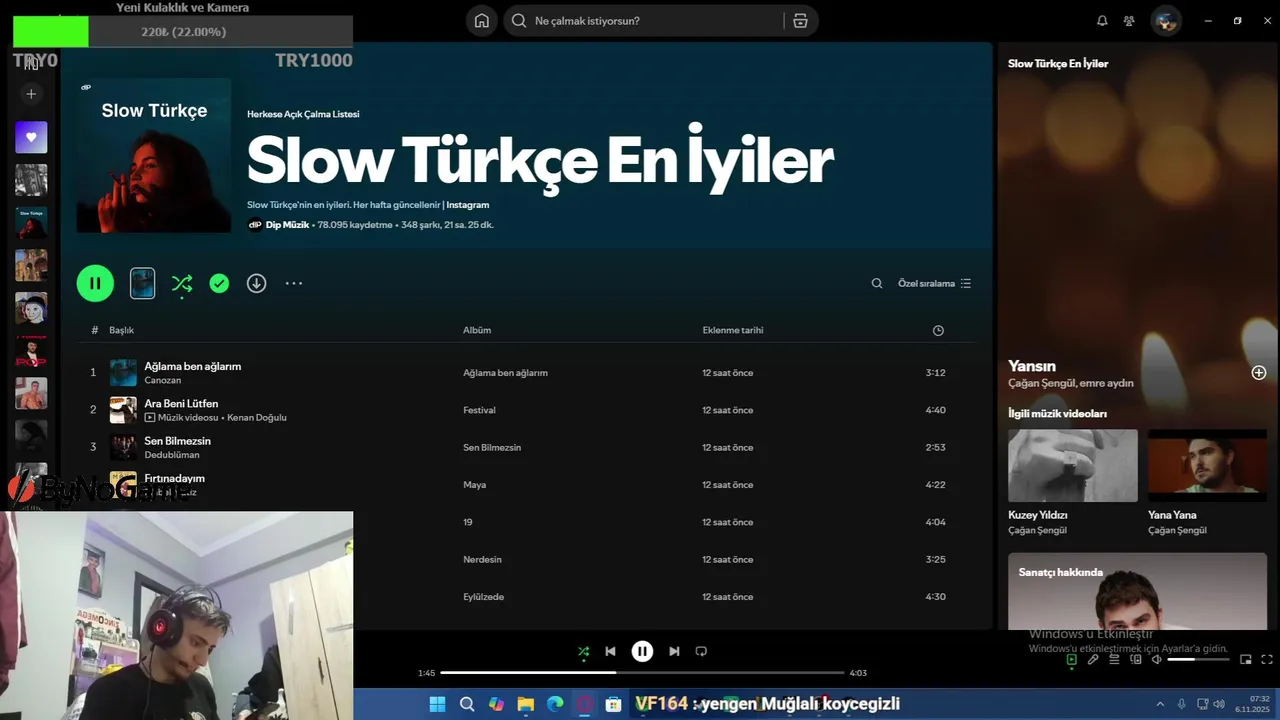Launch Microsoft Edge from the taskbar
The height and width of the screenshot is (720, 1280).
[555, 704]
